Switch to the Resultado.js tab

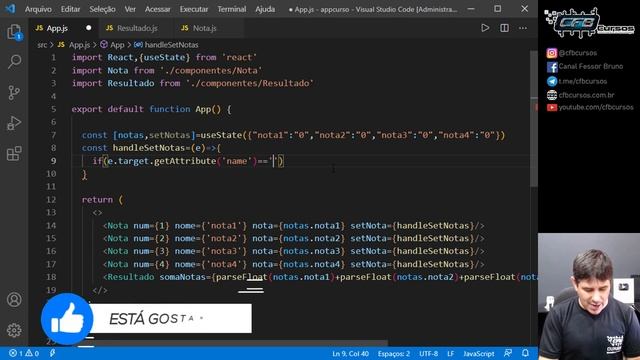coord(137,28)
